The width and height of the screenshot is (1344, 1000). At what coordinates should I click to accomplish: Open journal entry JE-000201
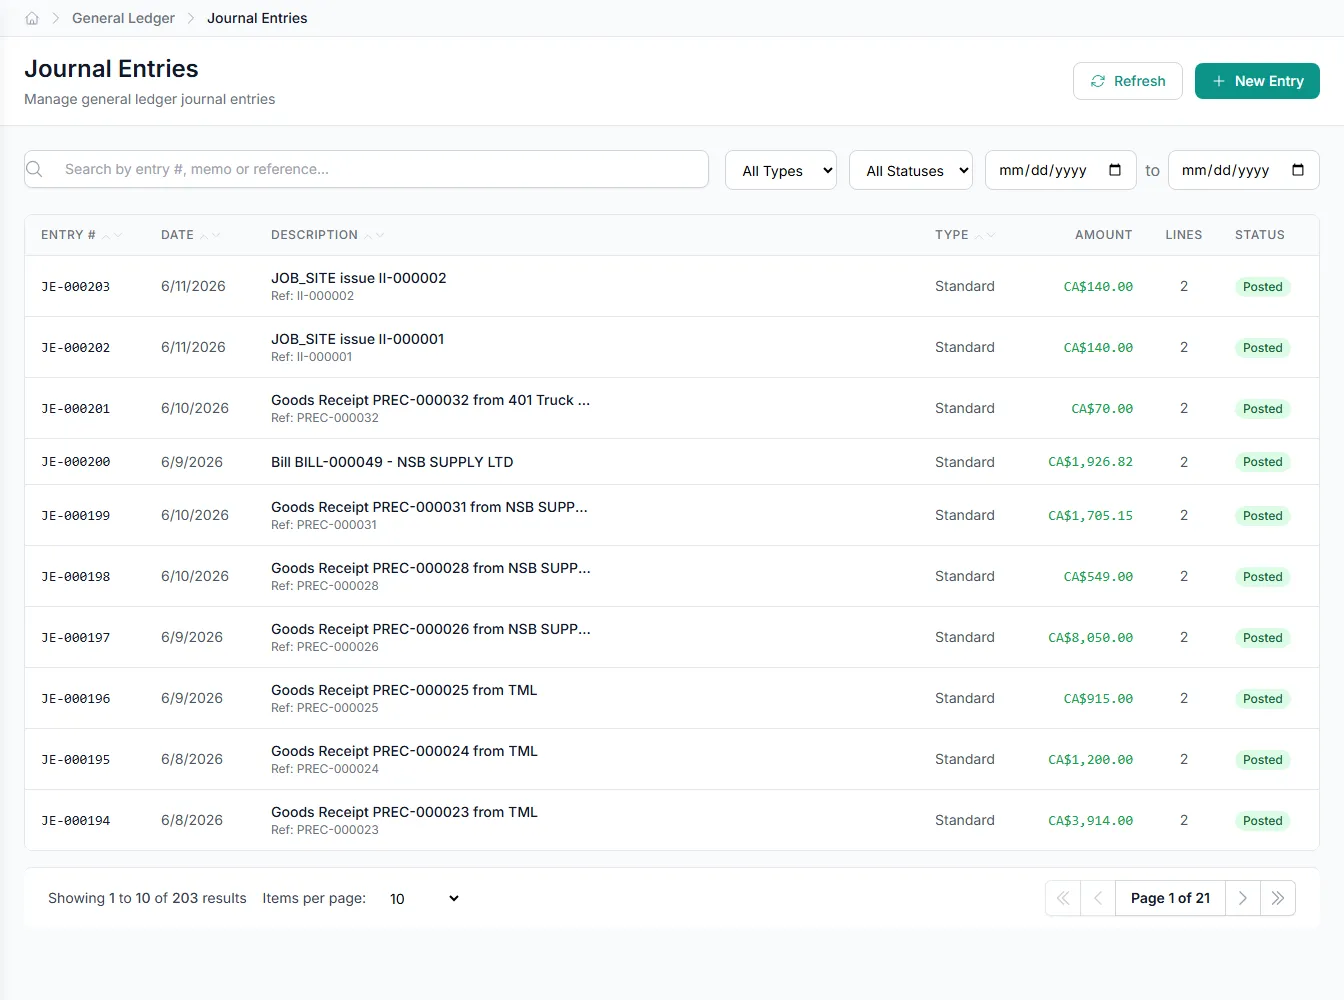(x=75, y=408)
